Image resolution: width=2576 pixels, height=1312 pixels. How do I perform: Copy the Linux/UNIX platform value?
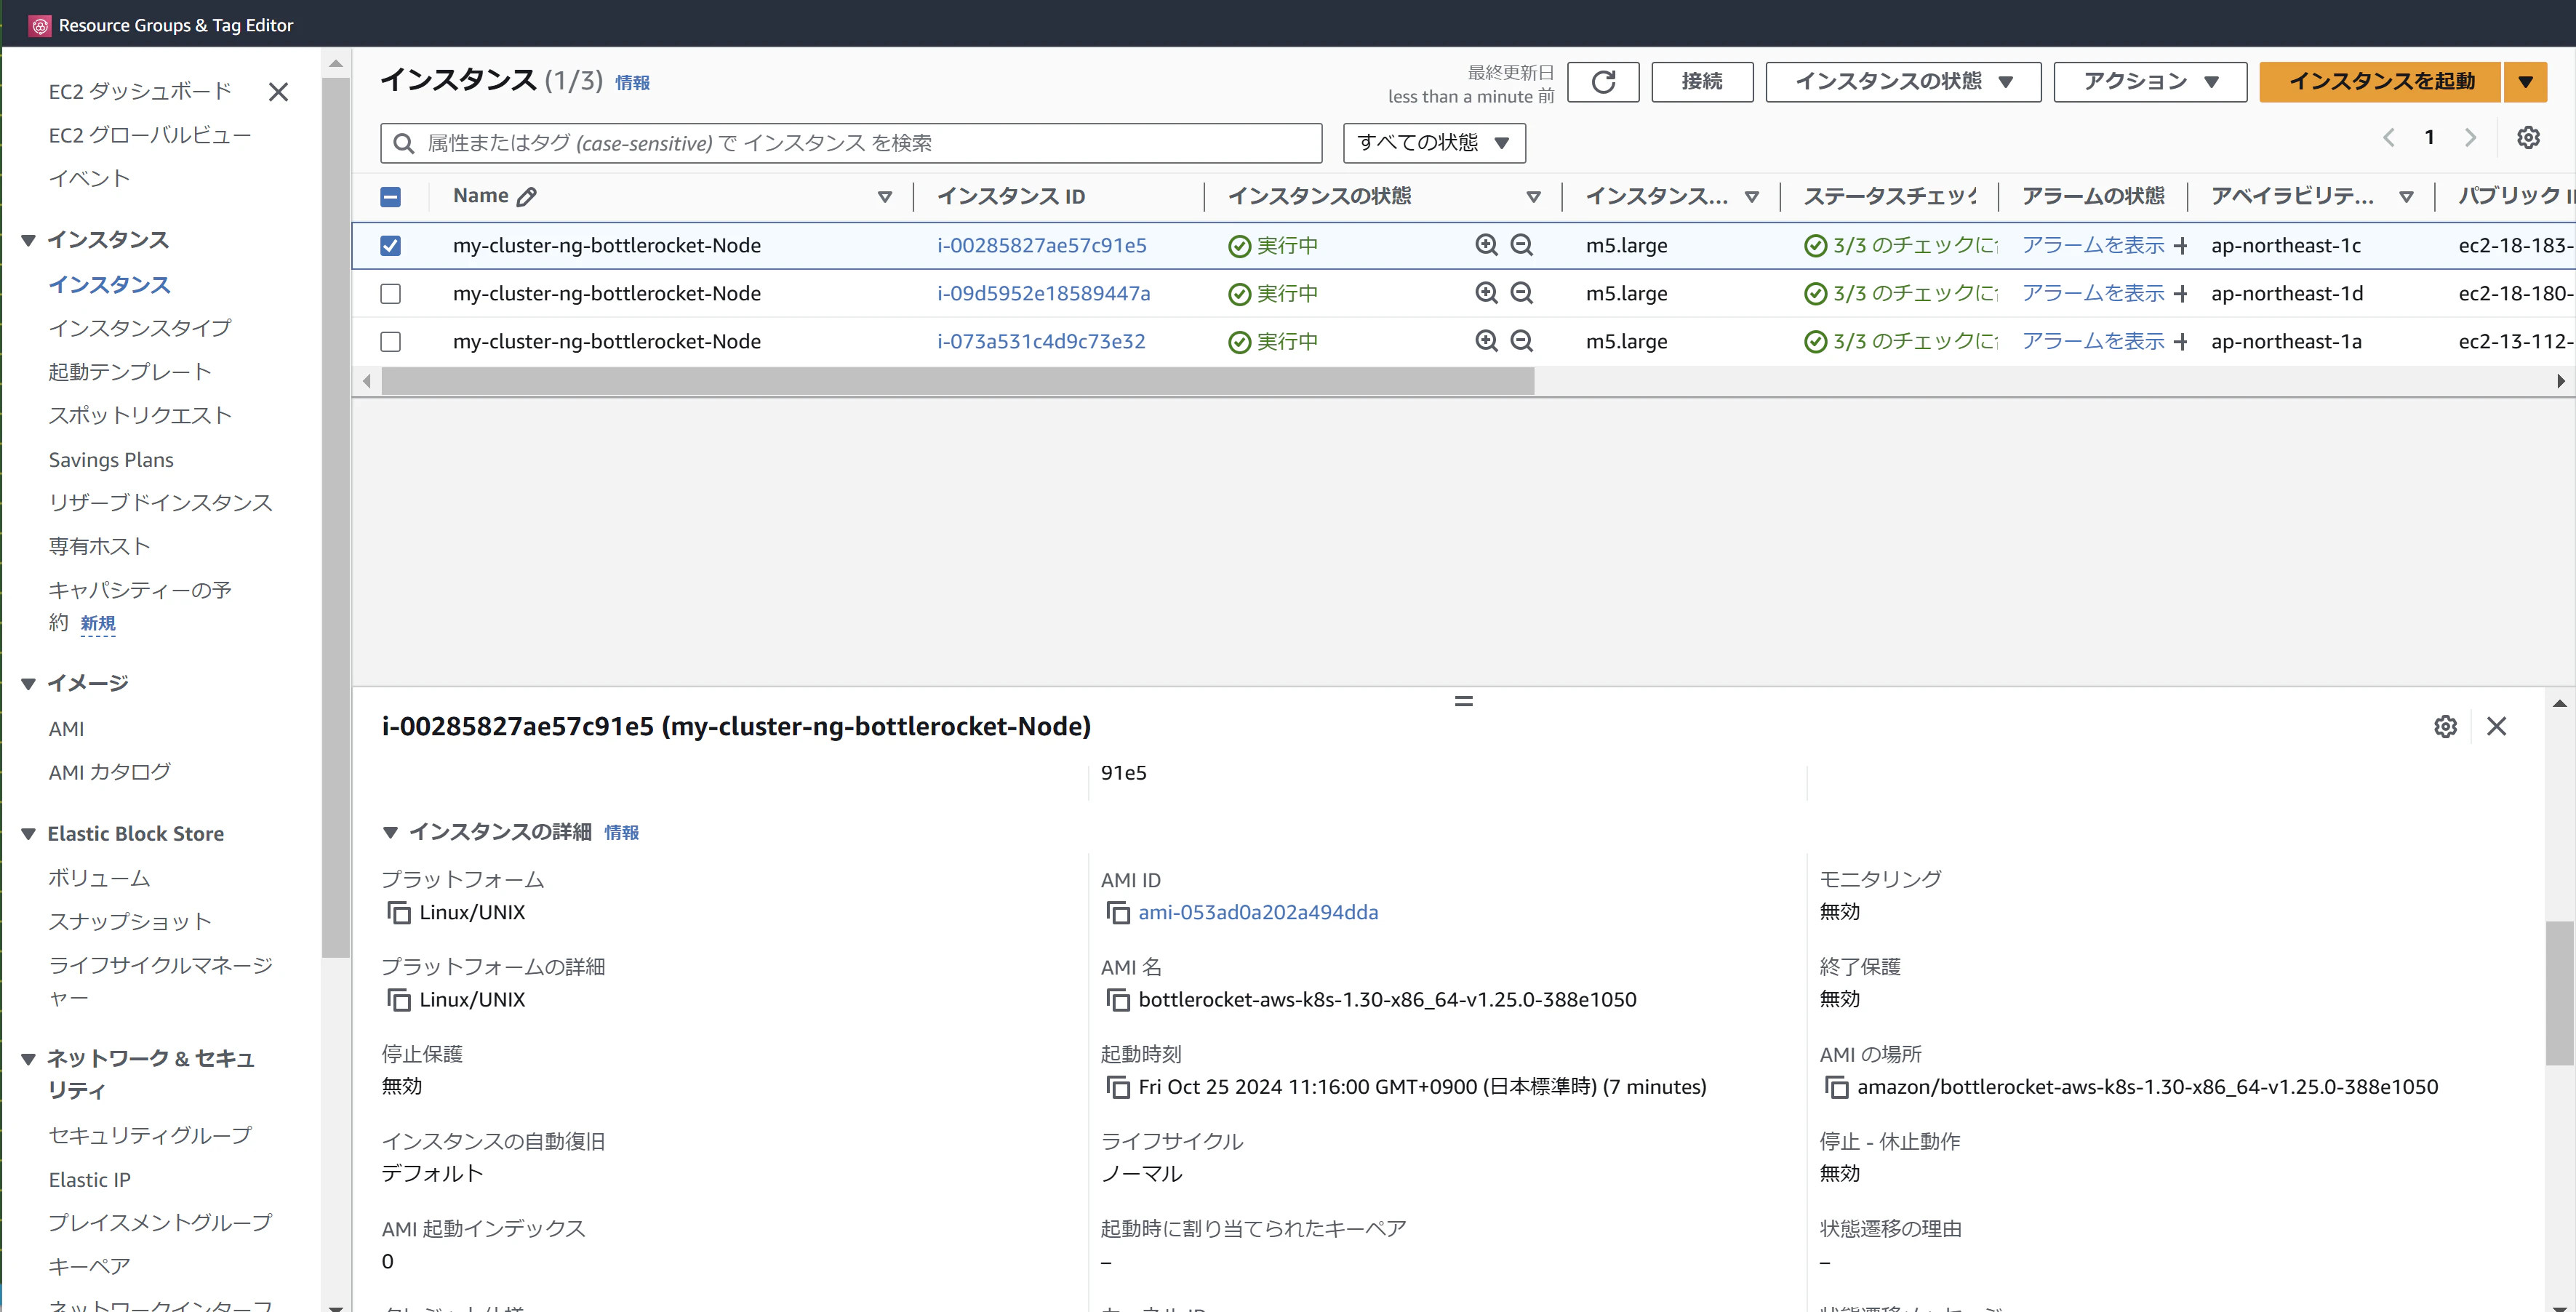(398, 913)
